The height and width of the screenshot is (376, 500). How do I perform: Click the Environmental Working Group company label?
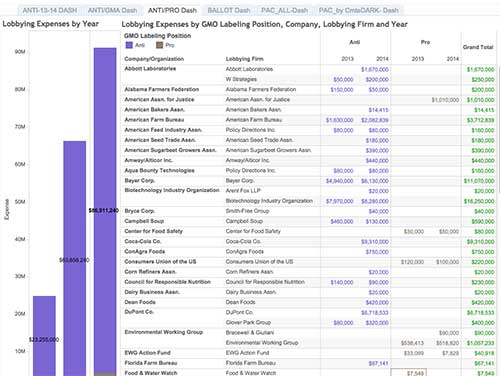point(163,332)
